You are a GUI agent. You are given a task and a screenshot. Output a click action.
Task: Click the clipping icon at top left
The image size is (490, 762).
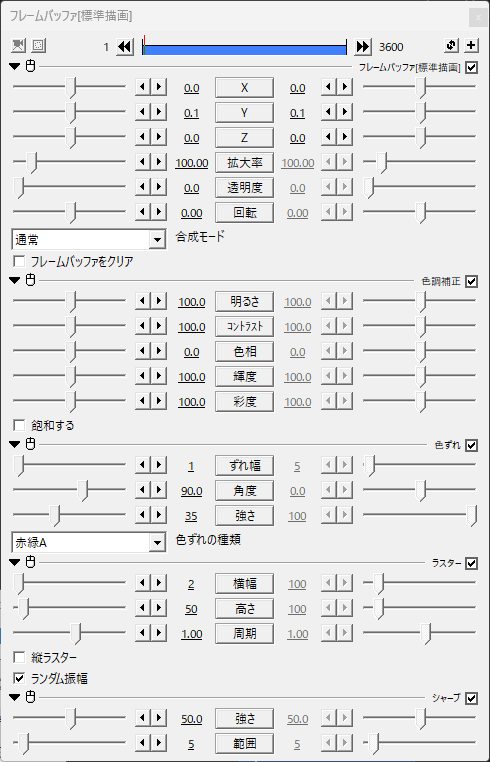pos(38,46)
